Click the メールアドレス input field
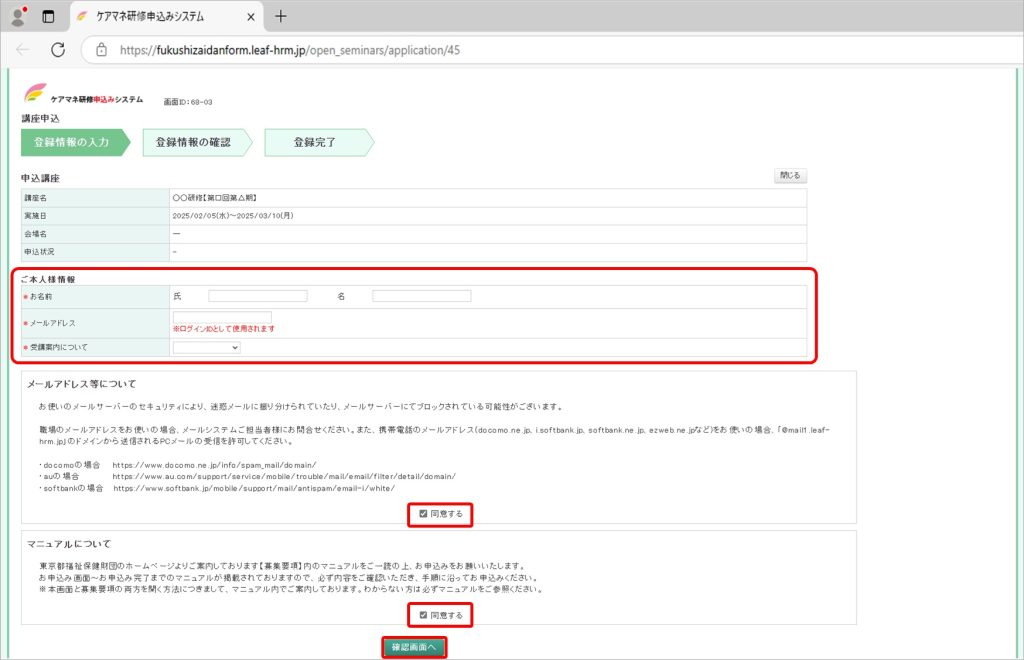 pos(222,317)
